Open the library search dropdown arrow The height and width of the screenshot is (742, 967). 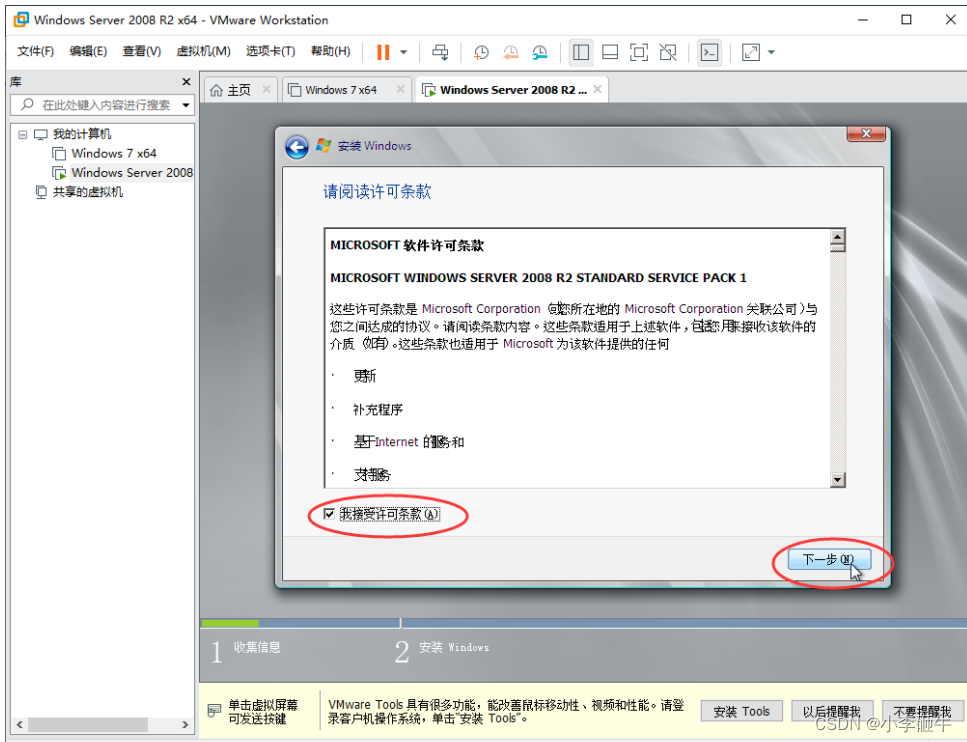click(186, 105)
